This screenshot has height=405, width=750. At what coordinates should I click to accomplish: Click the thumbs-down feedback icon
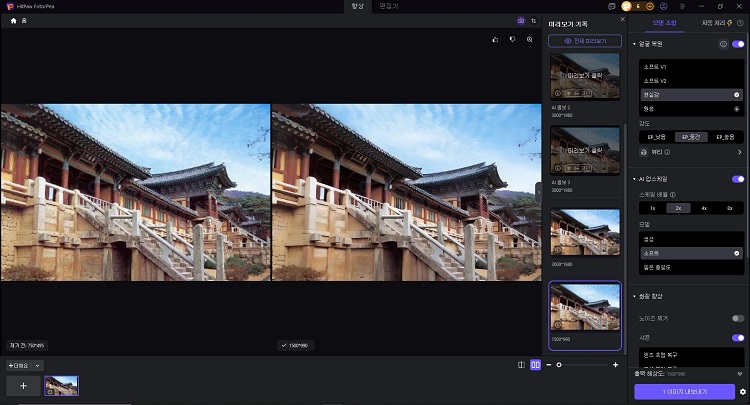[512, 40]
